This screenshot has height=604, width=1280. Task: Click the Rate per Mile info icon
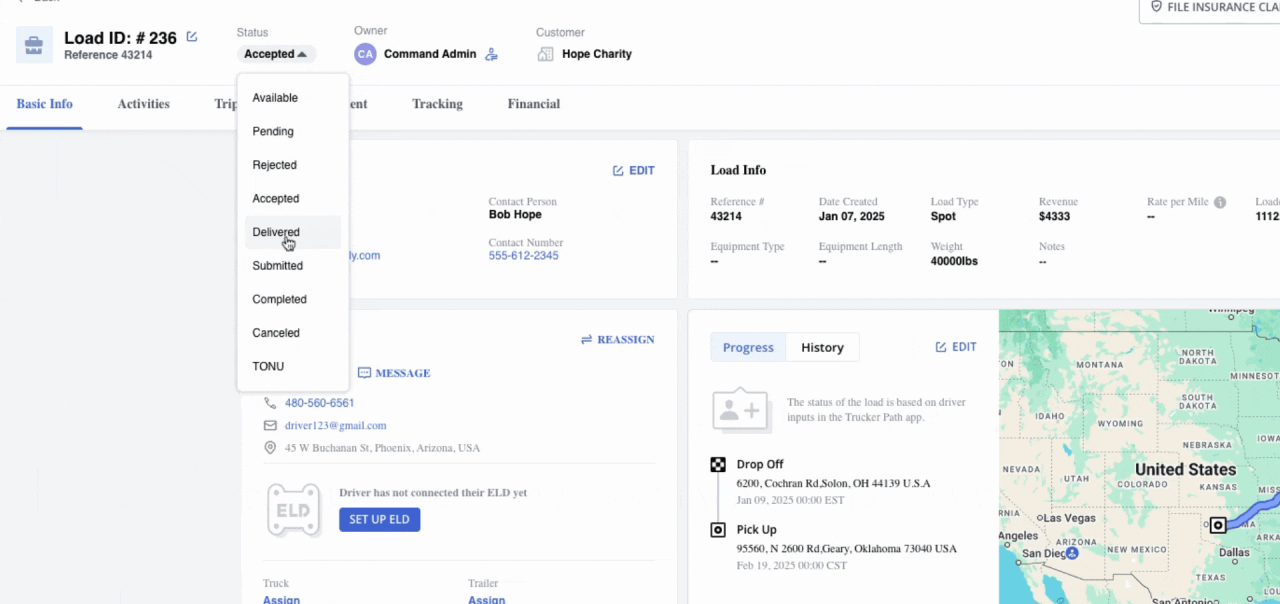pyautogui.click(x=1220, y=202)
